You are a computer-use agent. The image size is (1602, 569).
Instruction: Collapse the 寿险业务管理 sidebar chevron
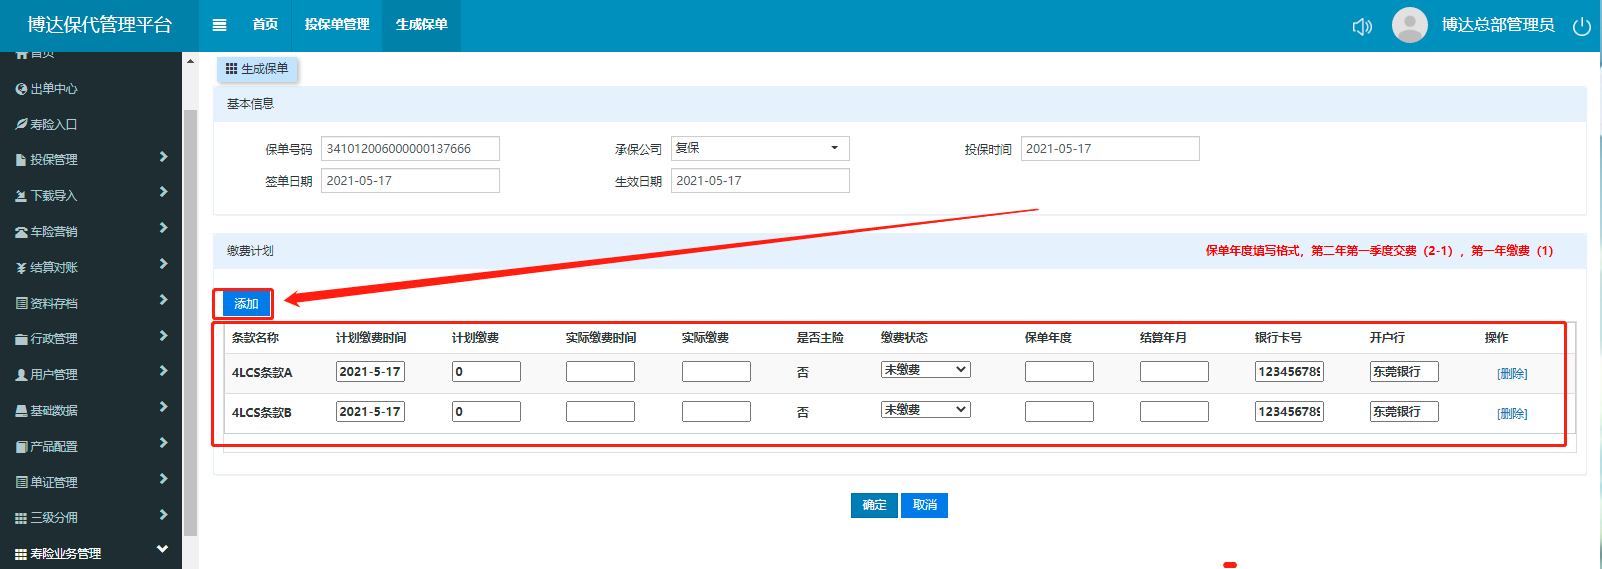[x=162, y=549]
